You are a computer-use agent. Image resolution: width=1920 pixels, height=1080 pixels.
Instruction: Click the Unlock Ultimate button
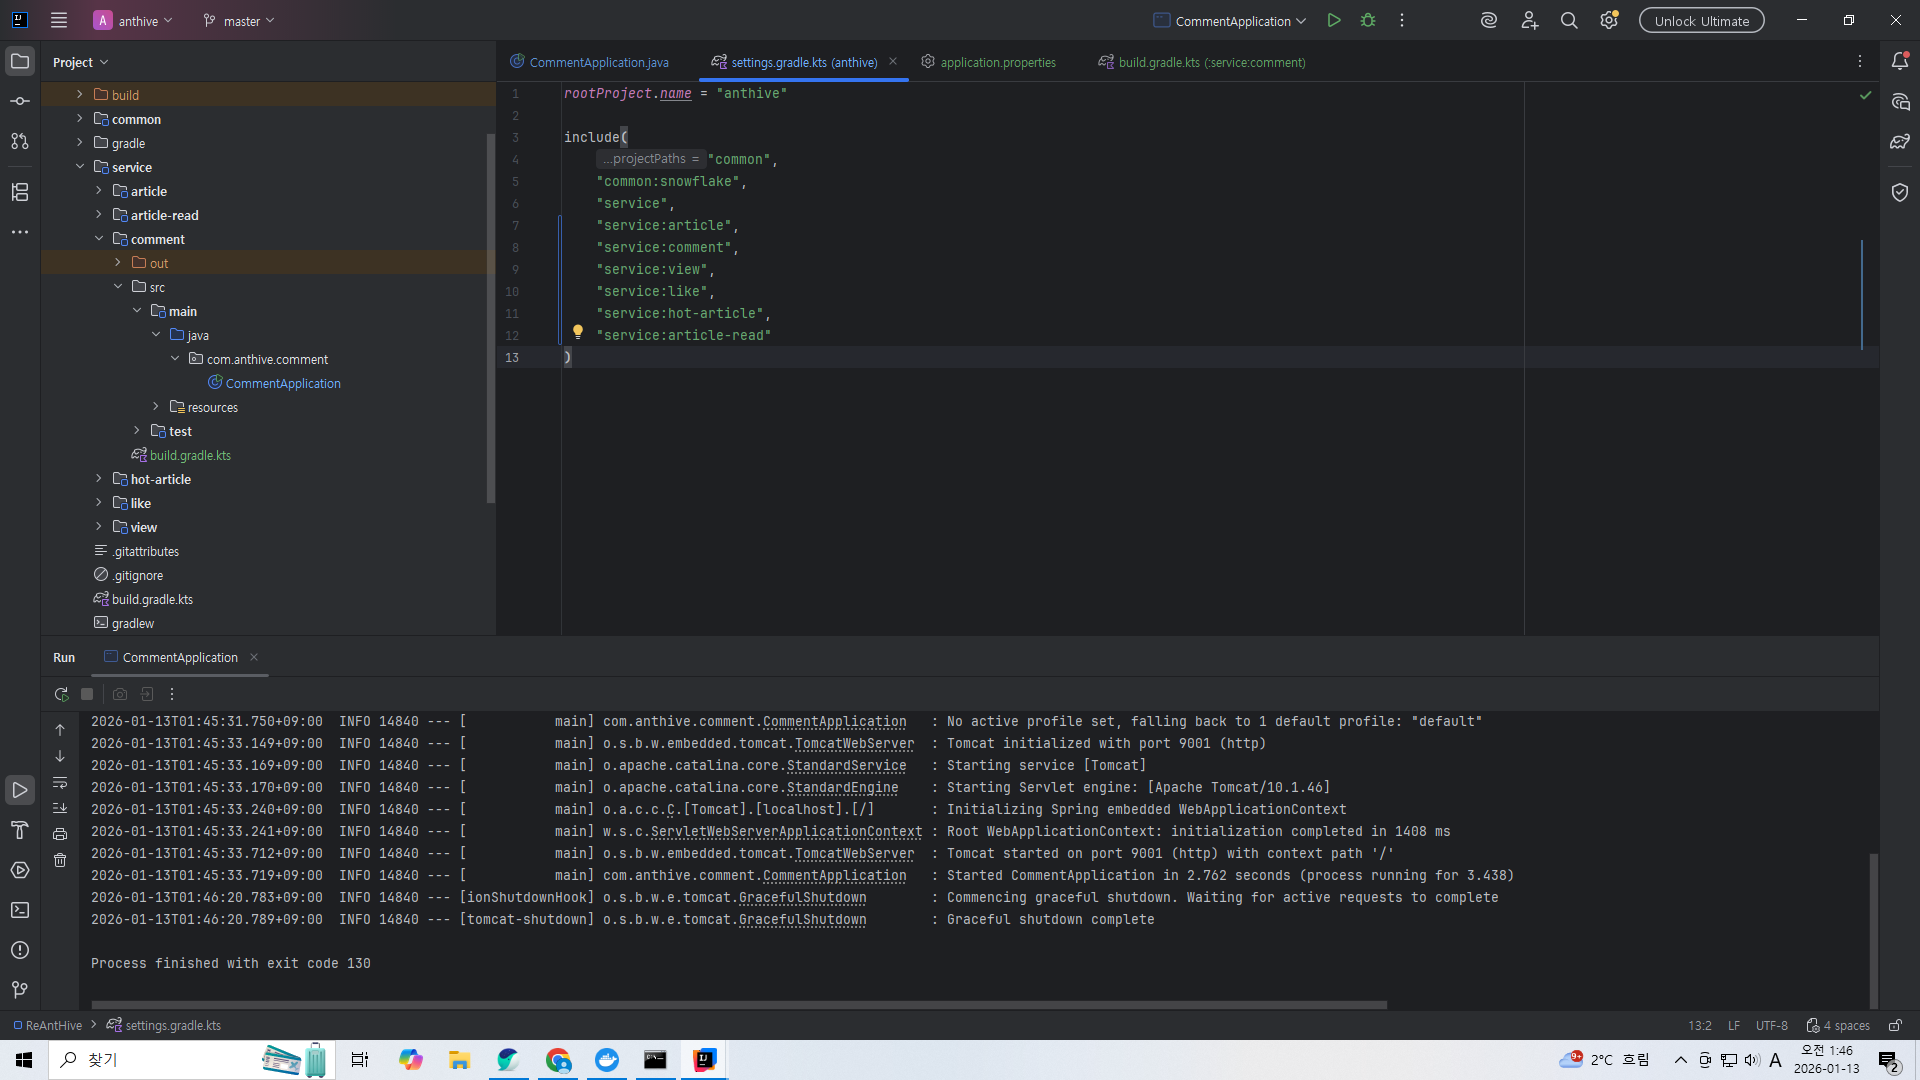click(x=1701, y=20)
